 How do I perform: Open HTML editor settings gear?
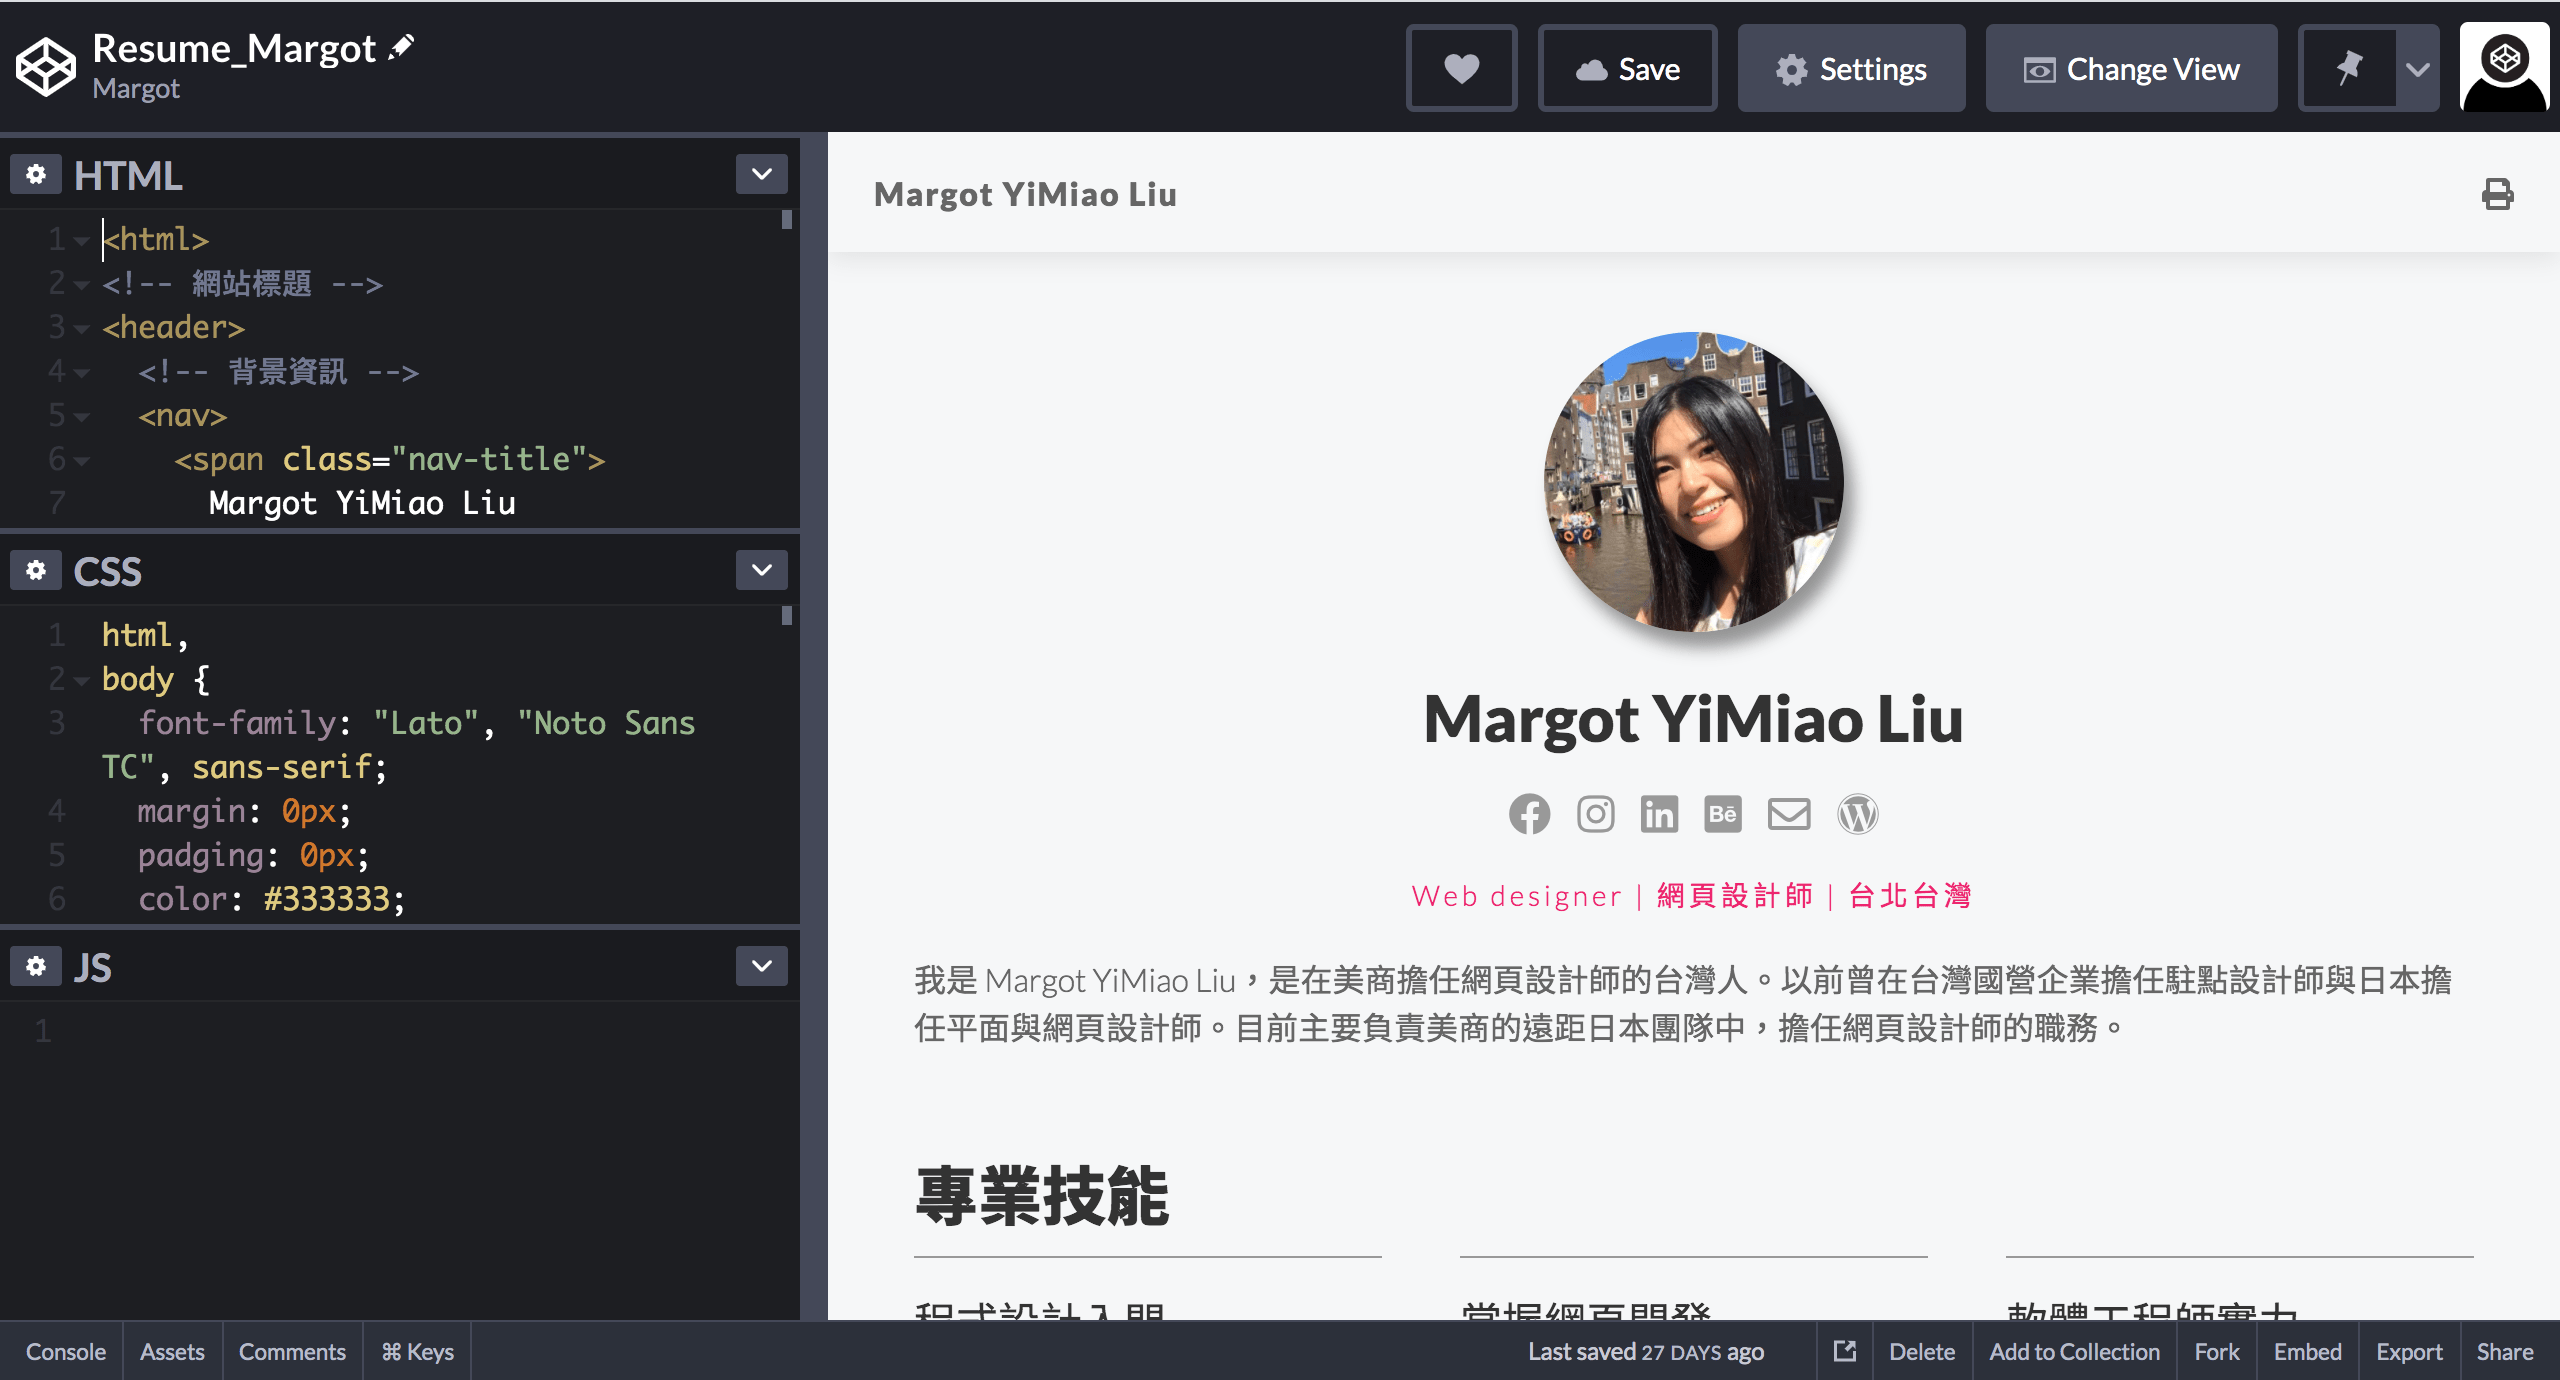point(36,175)
